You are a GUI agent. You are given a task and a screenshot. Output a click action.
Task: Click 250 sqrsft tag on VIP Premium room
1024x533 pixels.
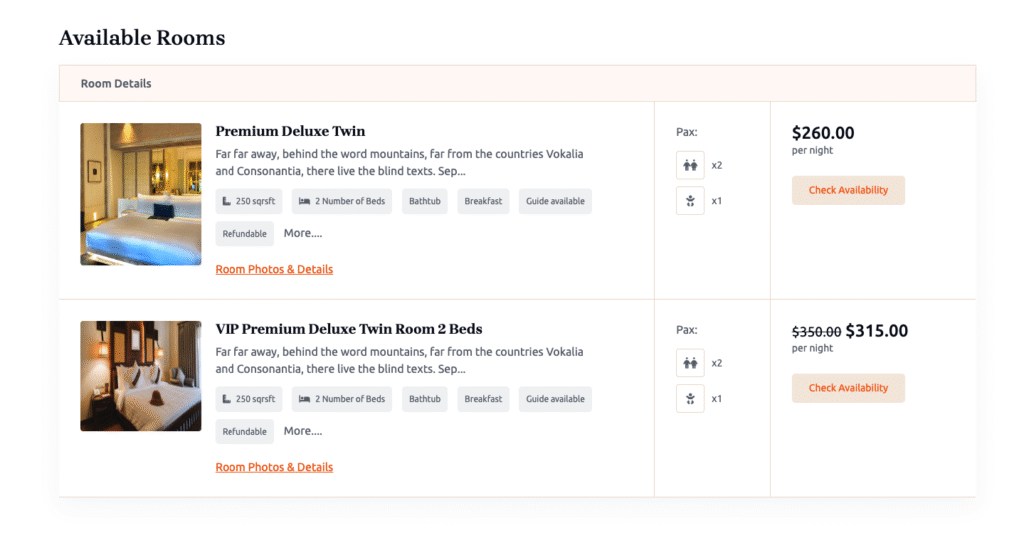click(x=250, y=399)
